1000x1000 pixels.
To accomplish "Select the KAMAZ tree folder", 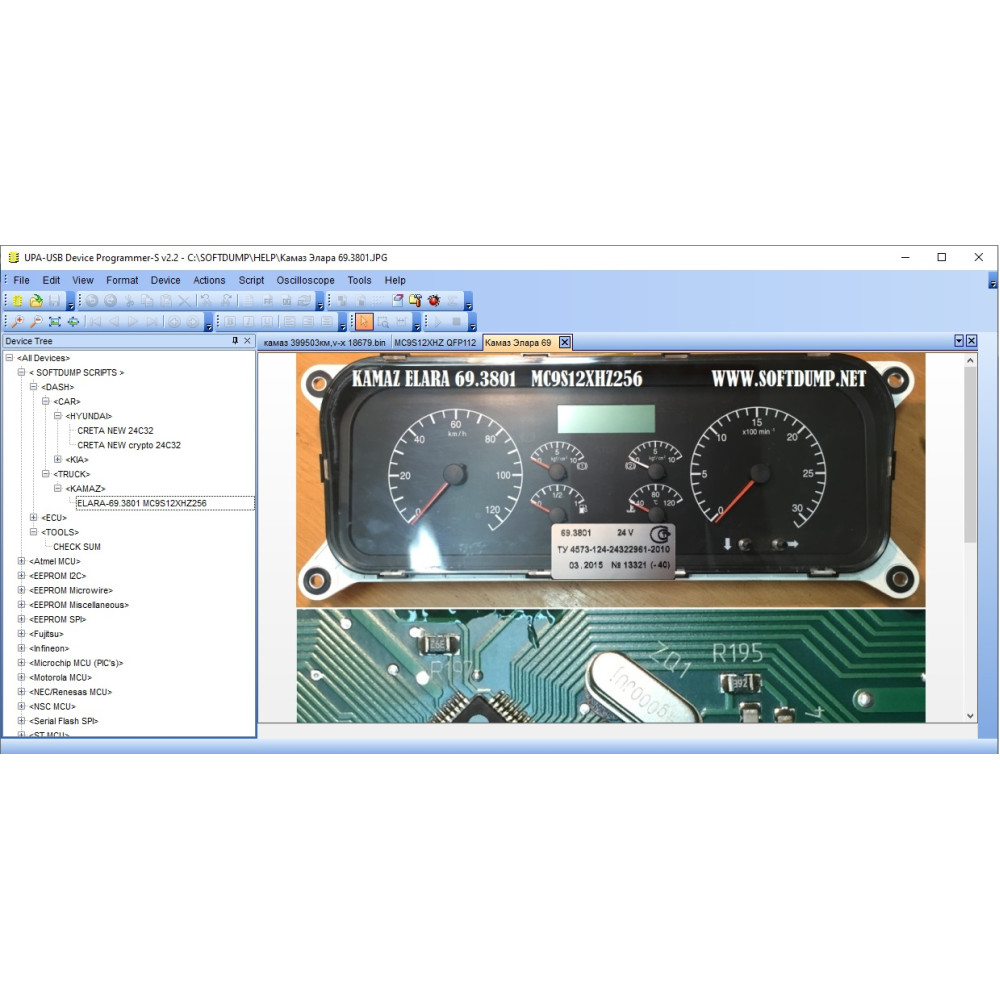I will [85, 489].
